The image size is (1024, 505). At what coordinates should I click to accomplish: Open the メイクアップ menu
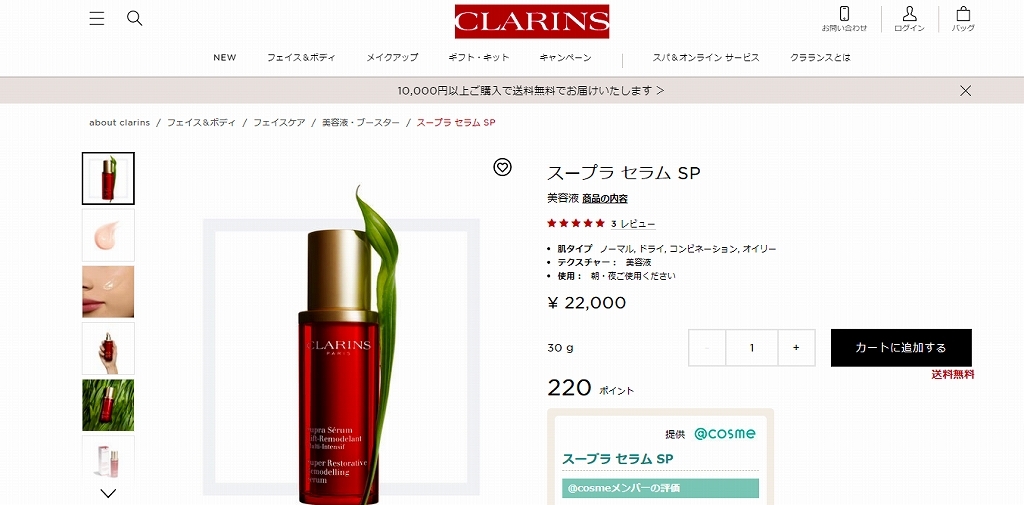tap(392, 57)
